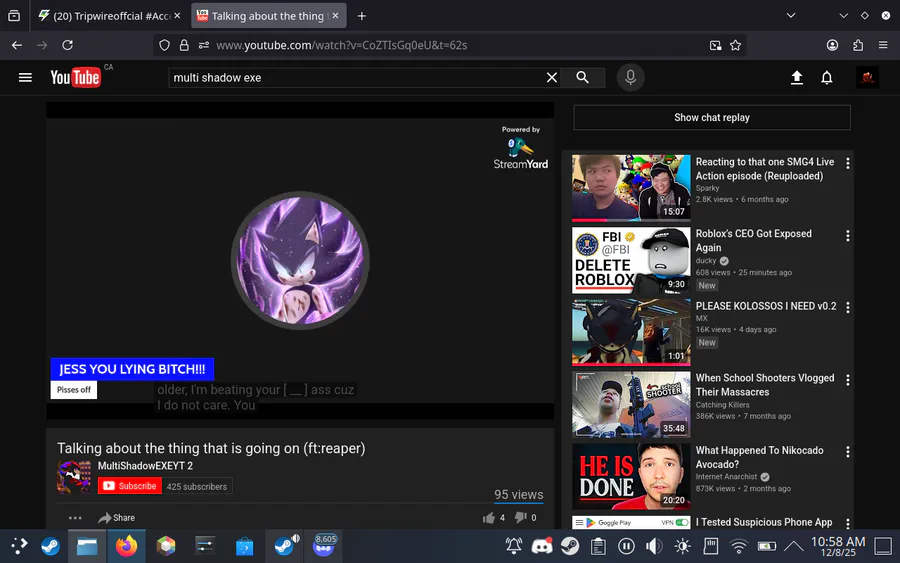Open Steam in the taskbar
The width and height of the screenshot is (900, 563).
pos(51,546)
